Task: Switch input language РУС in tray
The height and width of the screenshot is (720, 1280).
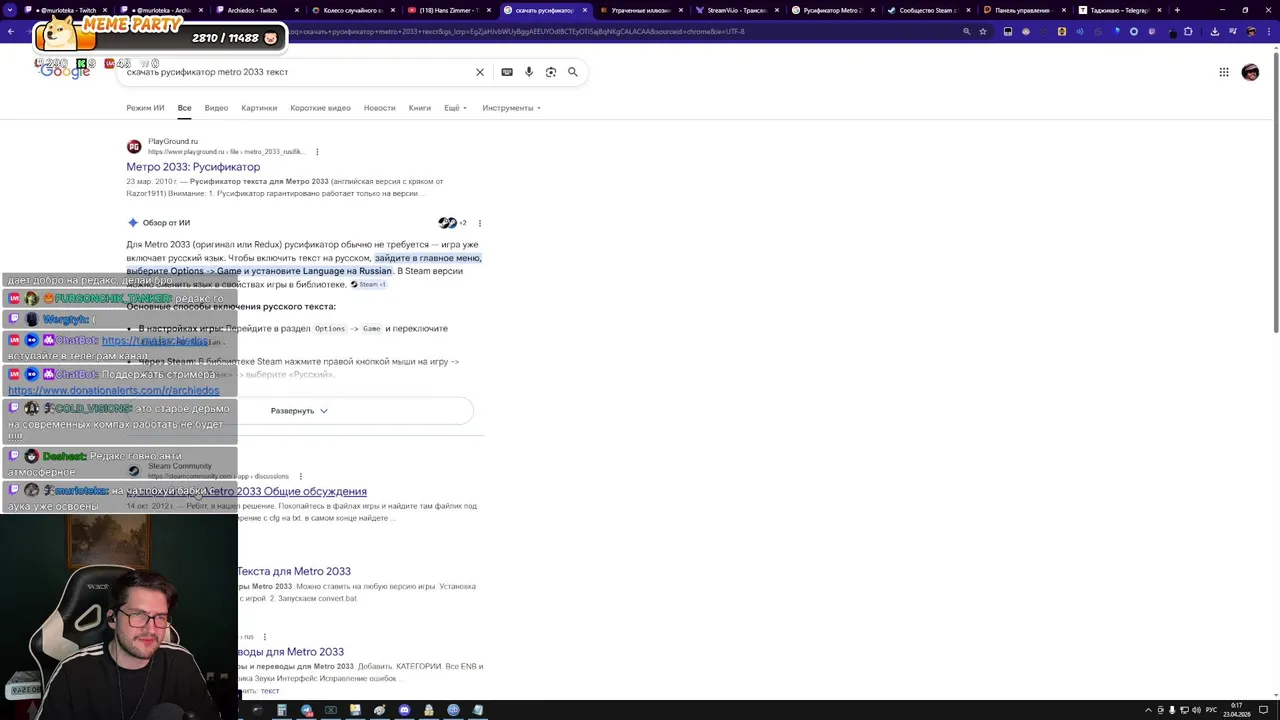Action: (x=1211, y=710)
